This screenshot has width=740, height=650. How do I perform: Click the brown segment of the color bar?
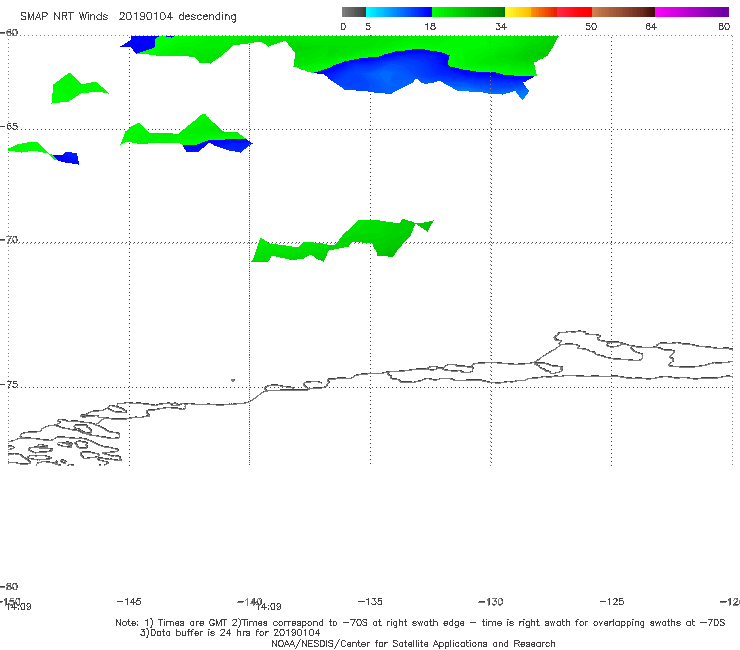[x=623, y=12]
